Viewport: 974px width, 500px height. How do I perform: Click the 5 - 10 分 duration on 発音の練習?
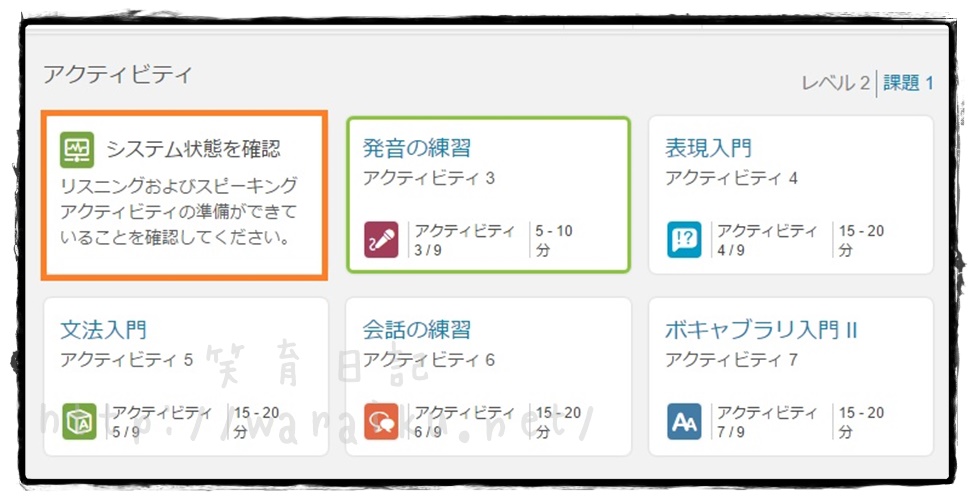point(553,239)
